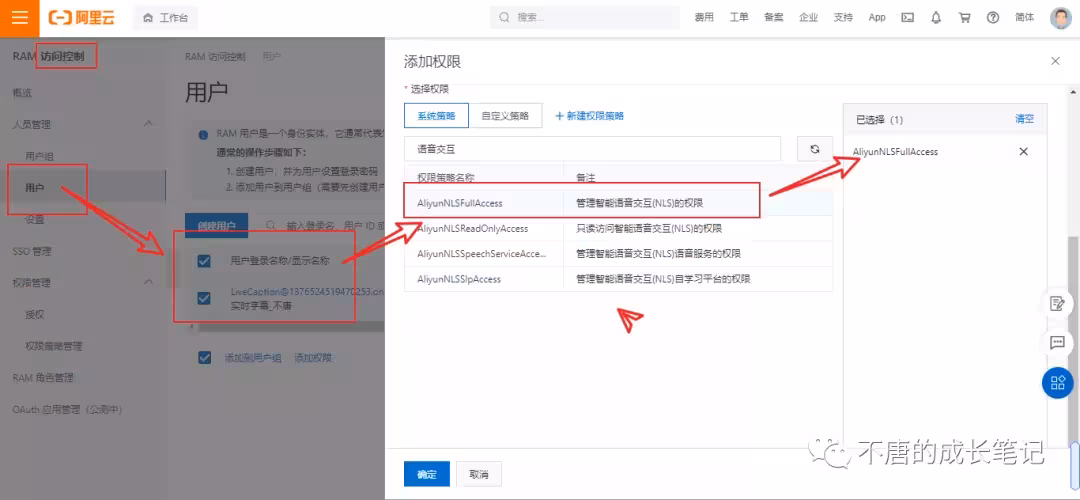Open the hamburger navigation menu

[x=20, y=18]
